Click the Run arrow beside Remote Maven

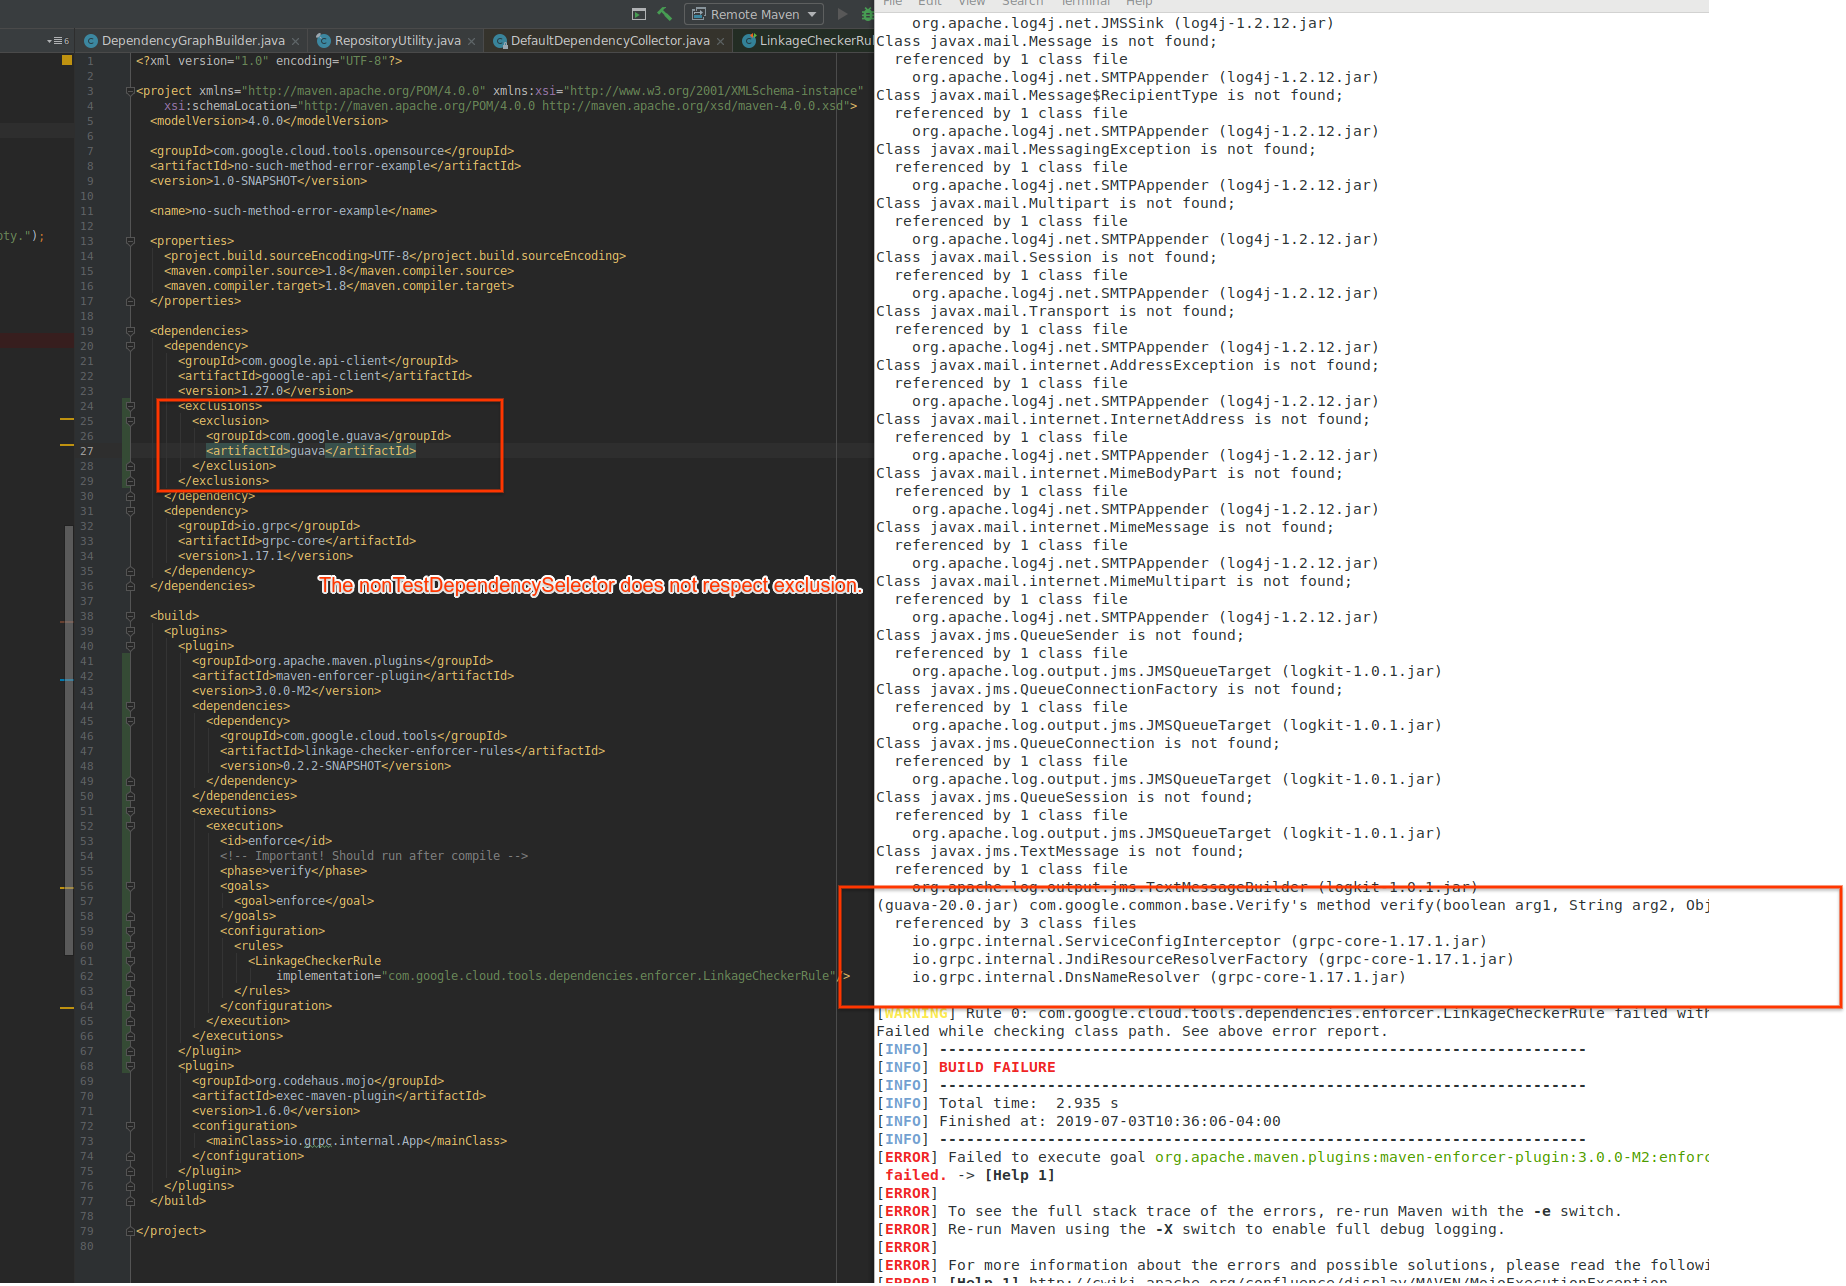click(x=841, y=14)
